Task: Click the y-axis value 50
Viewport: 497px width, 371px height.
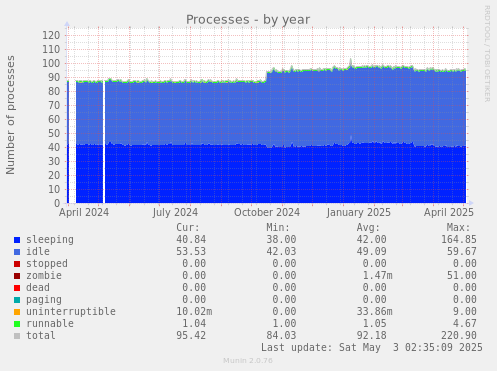Action: (x=54, y=133)
